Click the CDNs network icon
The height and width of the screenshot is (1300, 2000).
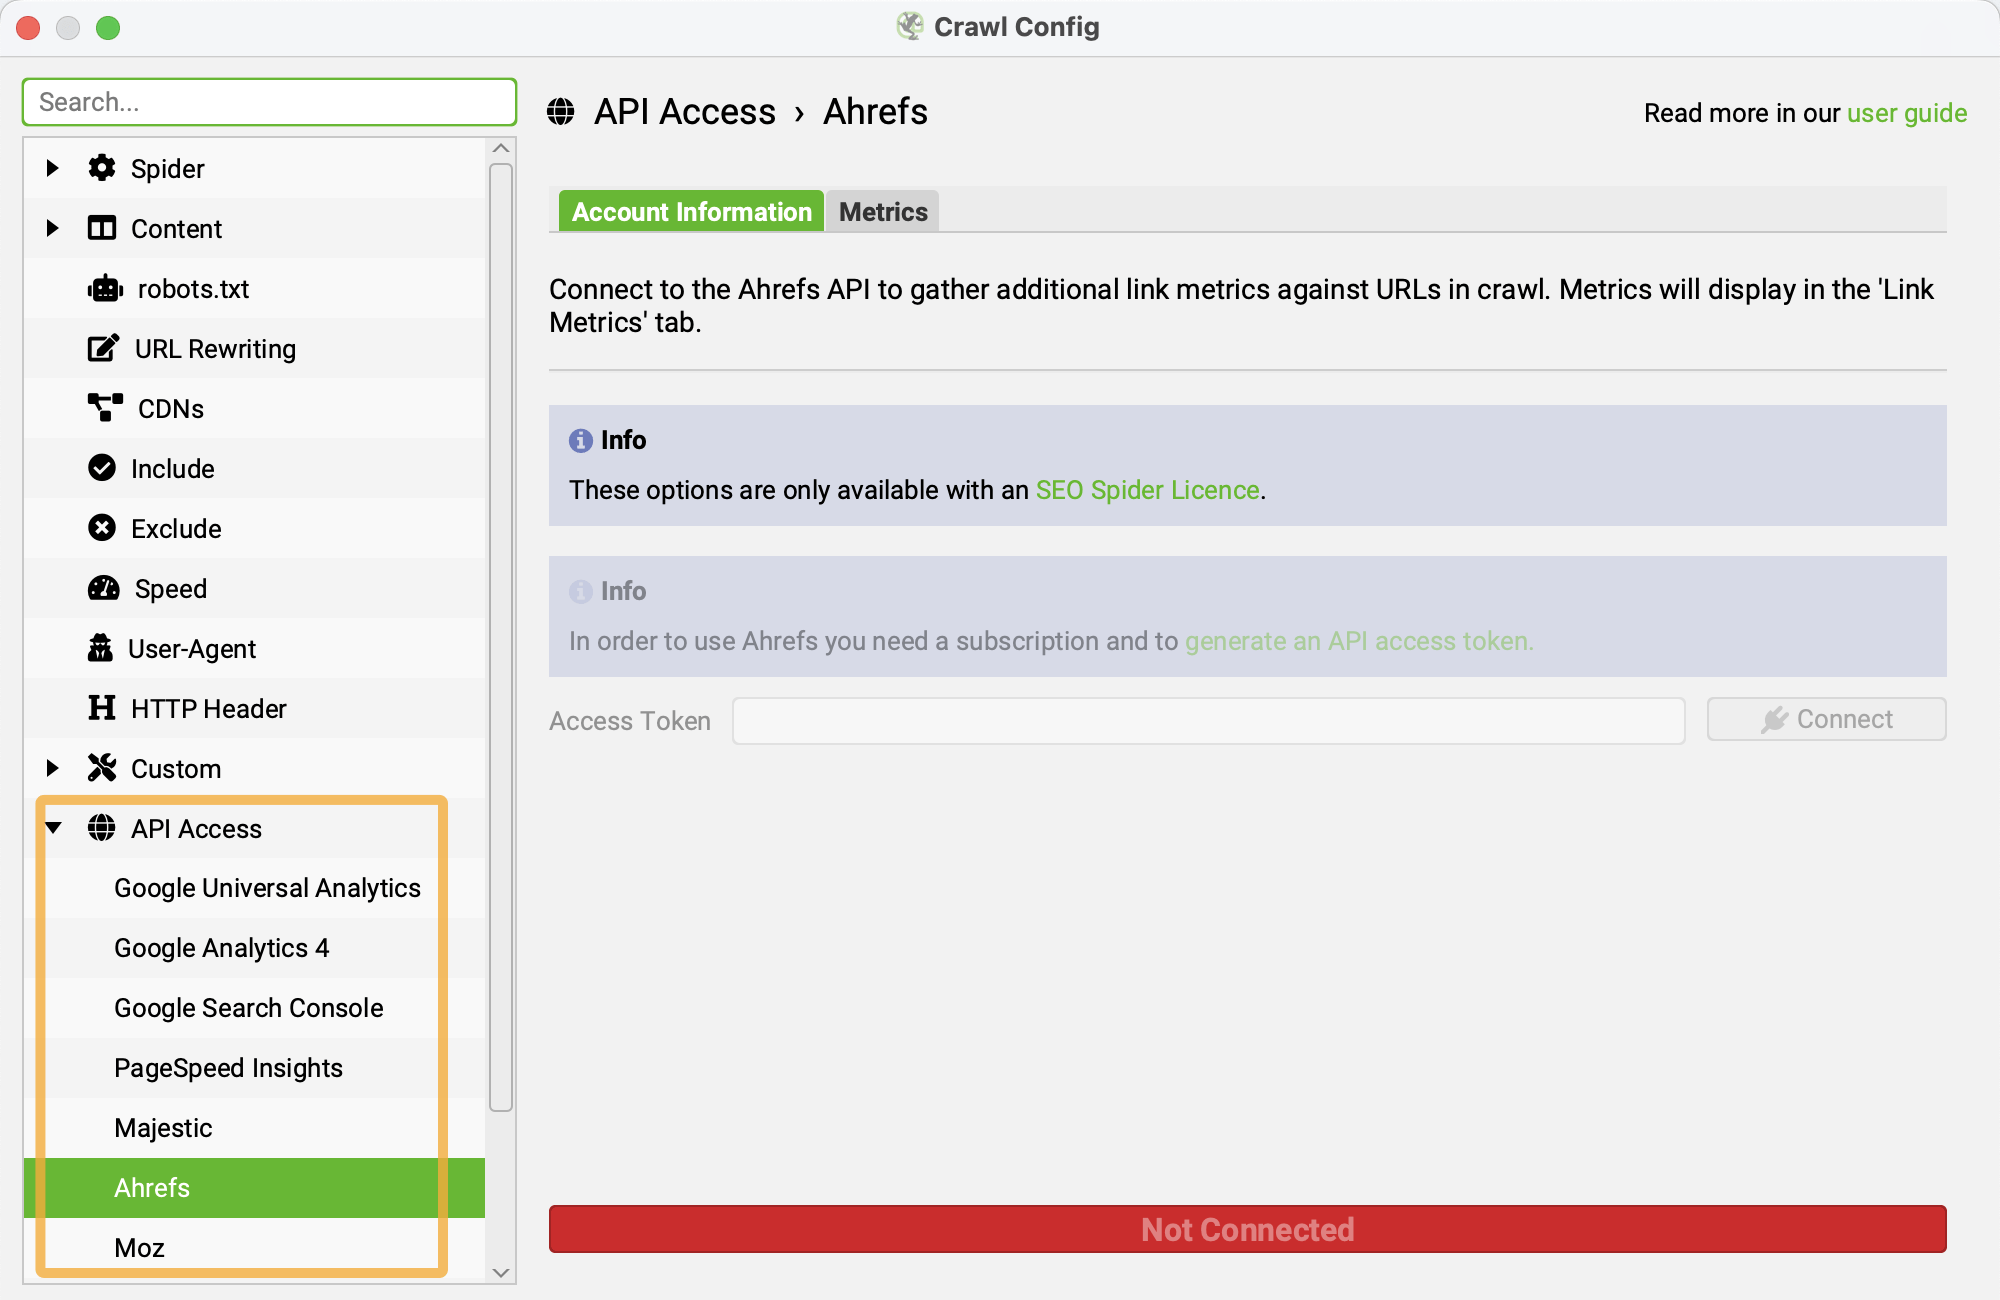pyautogui.click(x=105, y=408)
